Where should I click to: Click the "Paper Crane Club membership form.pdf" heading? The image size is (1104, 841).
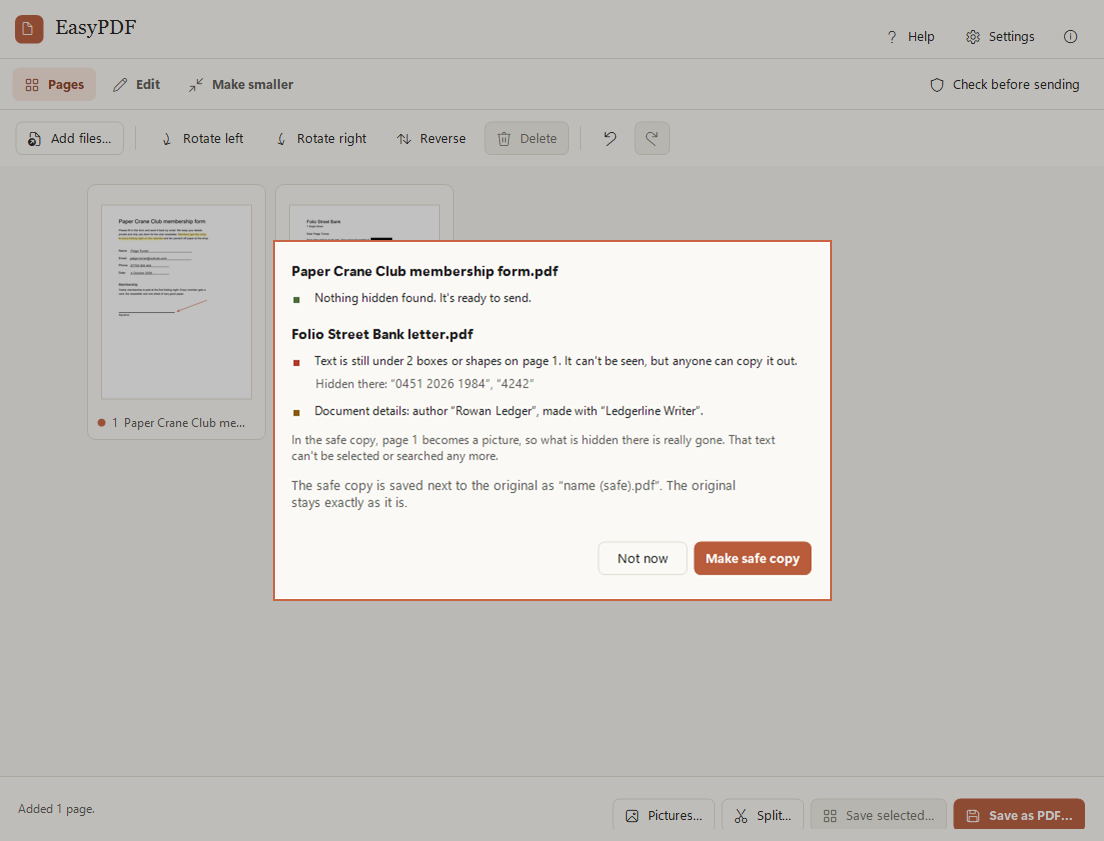pos(425,271)
